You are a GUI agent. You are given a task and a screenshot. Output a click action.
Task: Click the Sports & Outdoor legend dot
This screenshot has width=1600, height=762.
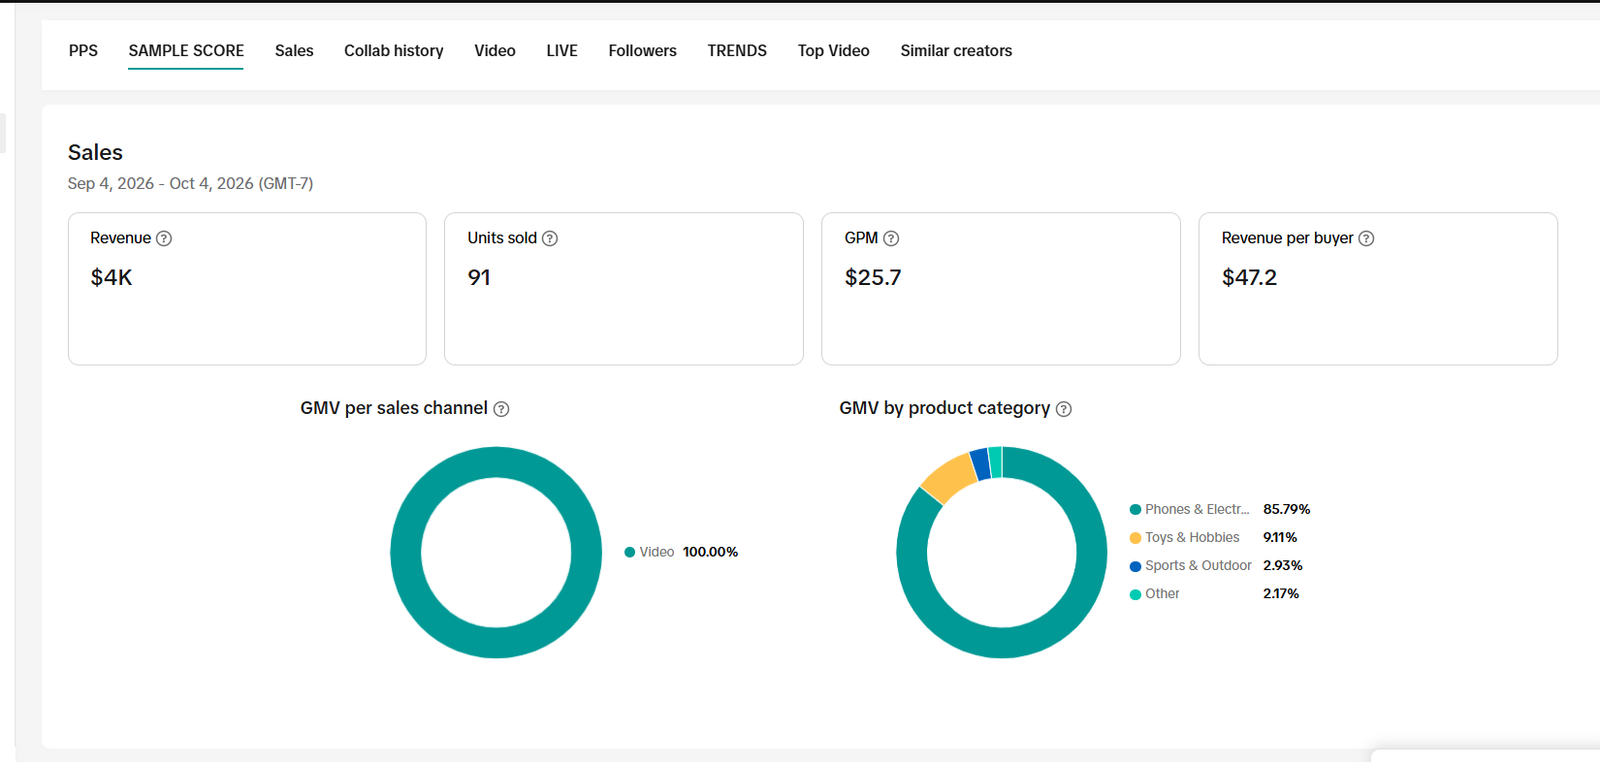1135,566
